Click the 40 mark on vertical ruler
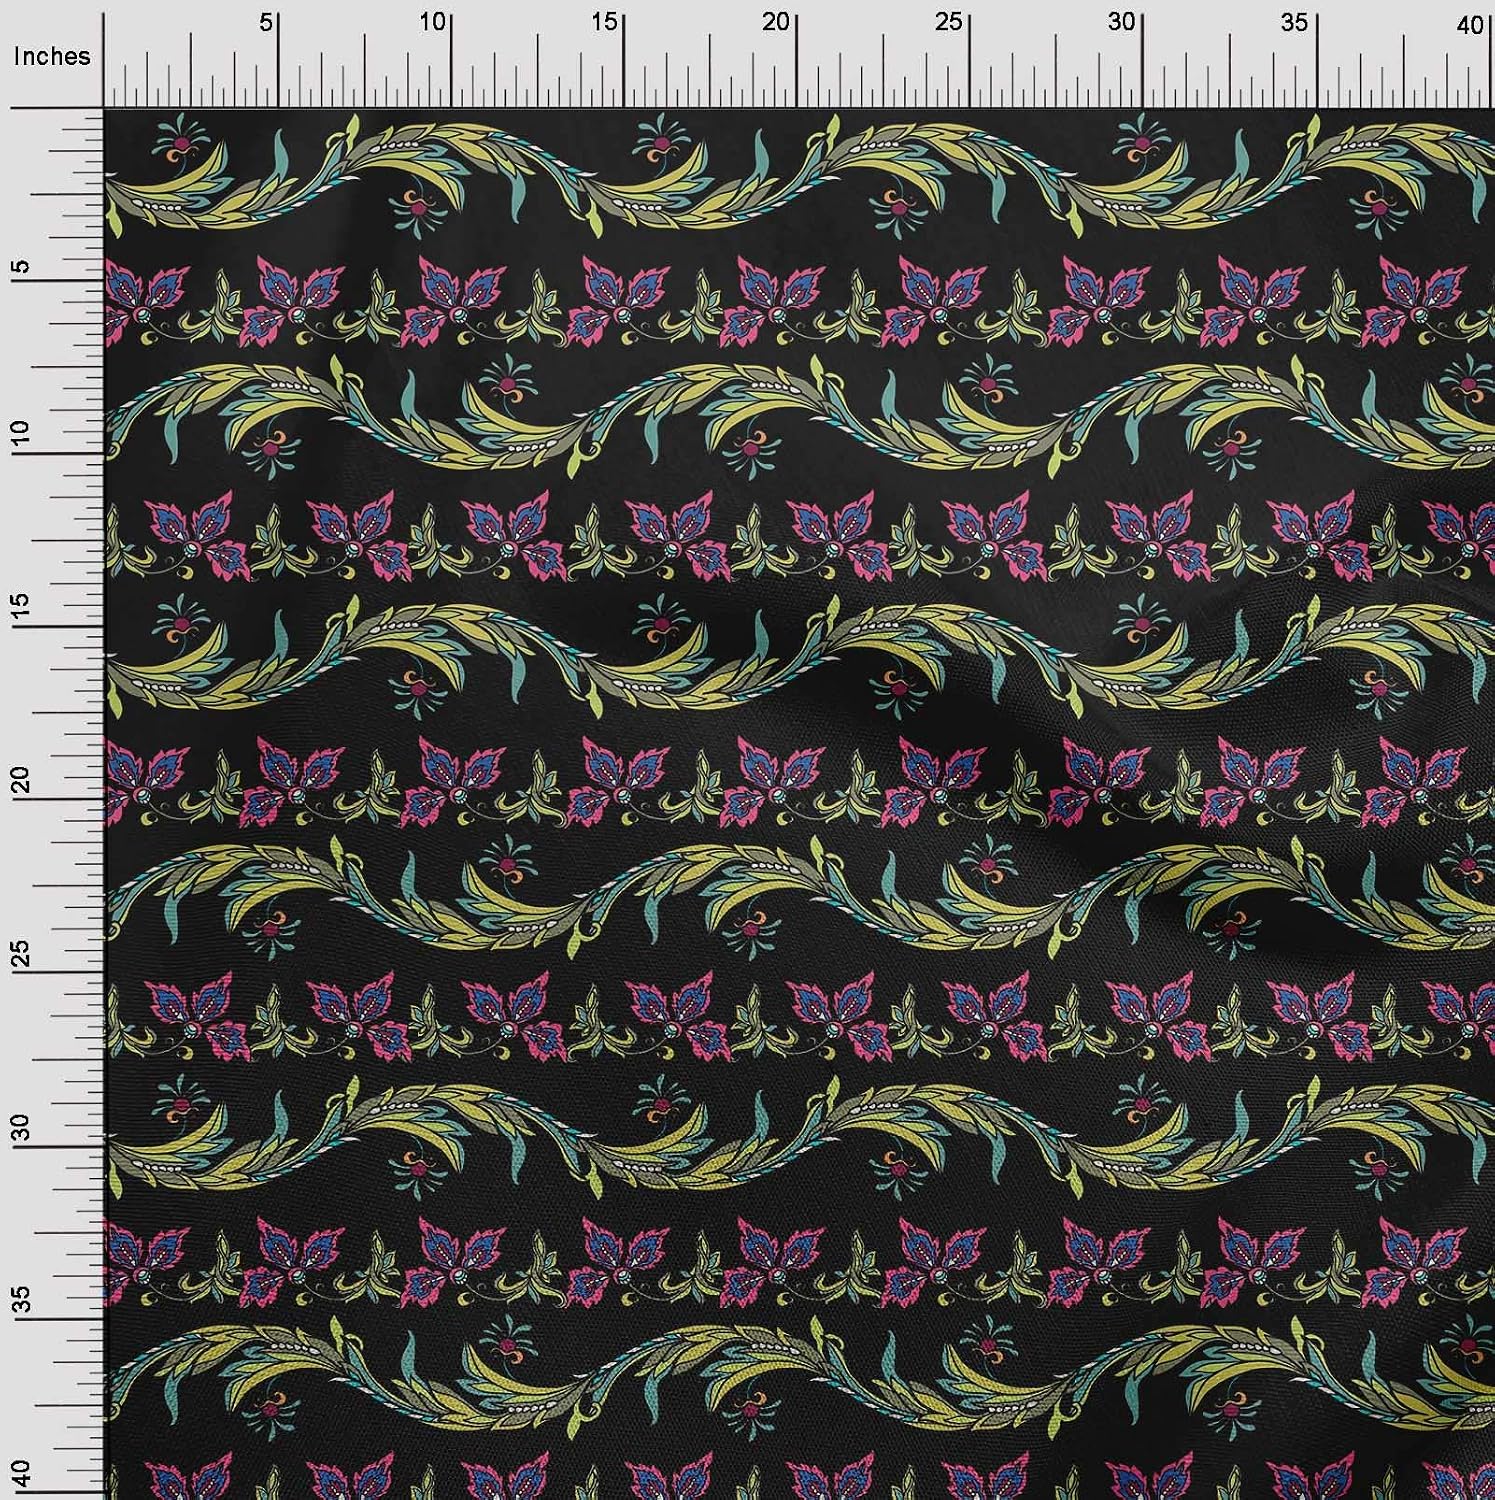 [x=23, y=1472]
